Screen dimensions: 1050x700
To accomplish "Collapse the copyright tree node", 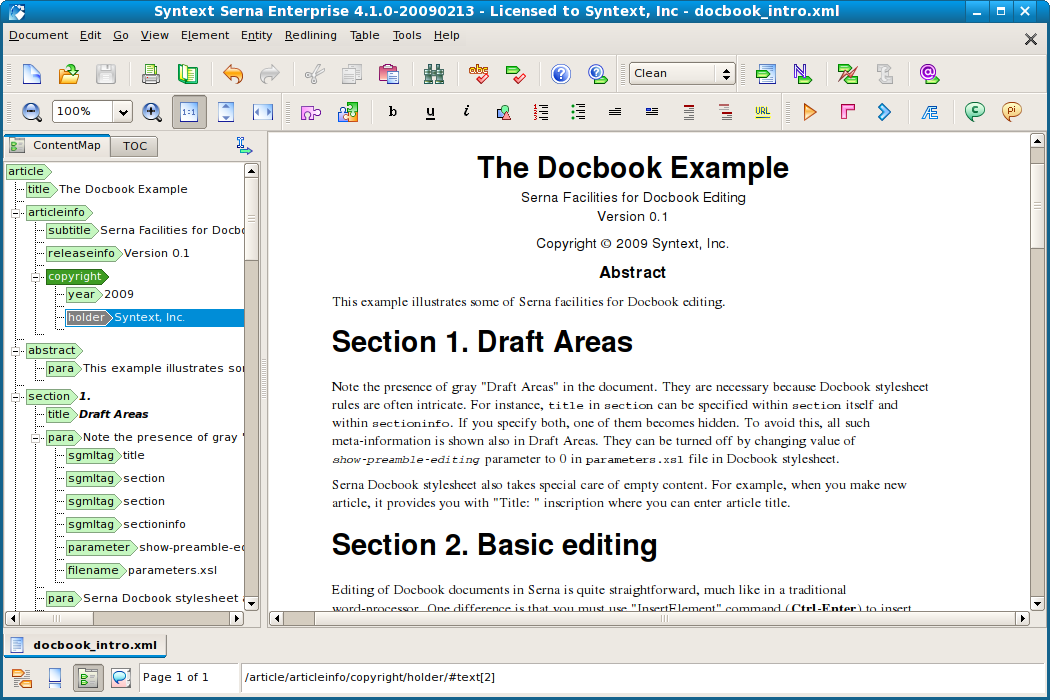I will [x=36, y=277].
